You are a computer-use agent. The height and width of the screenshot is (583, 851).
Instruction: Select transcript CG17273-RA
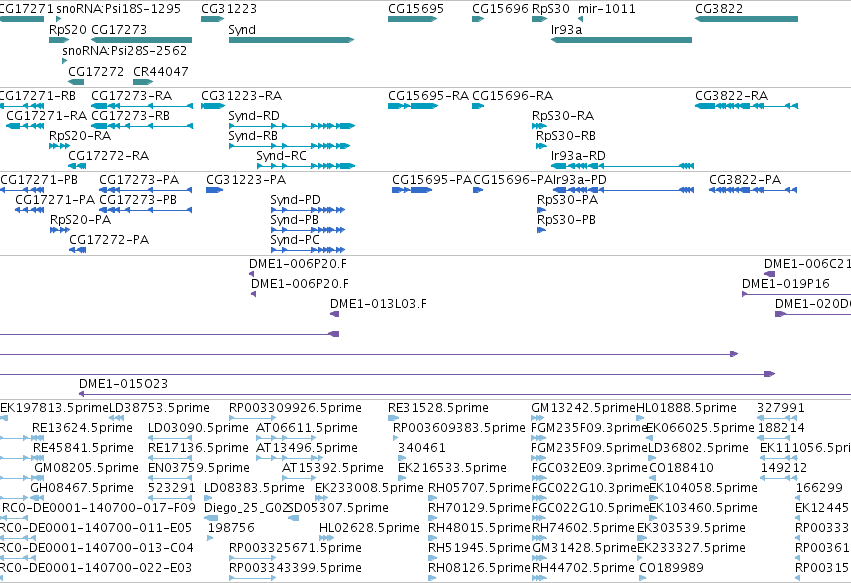pos(142,106)
